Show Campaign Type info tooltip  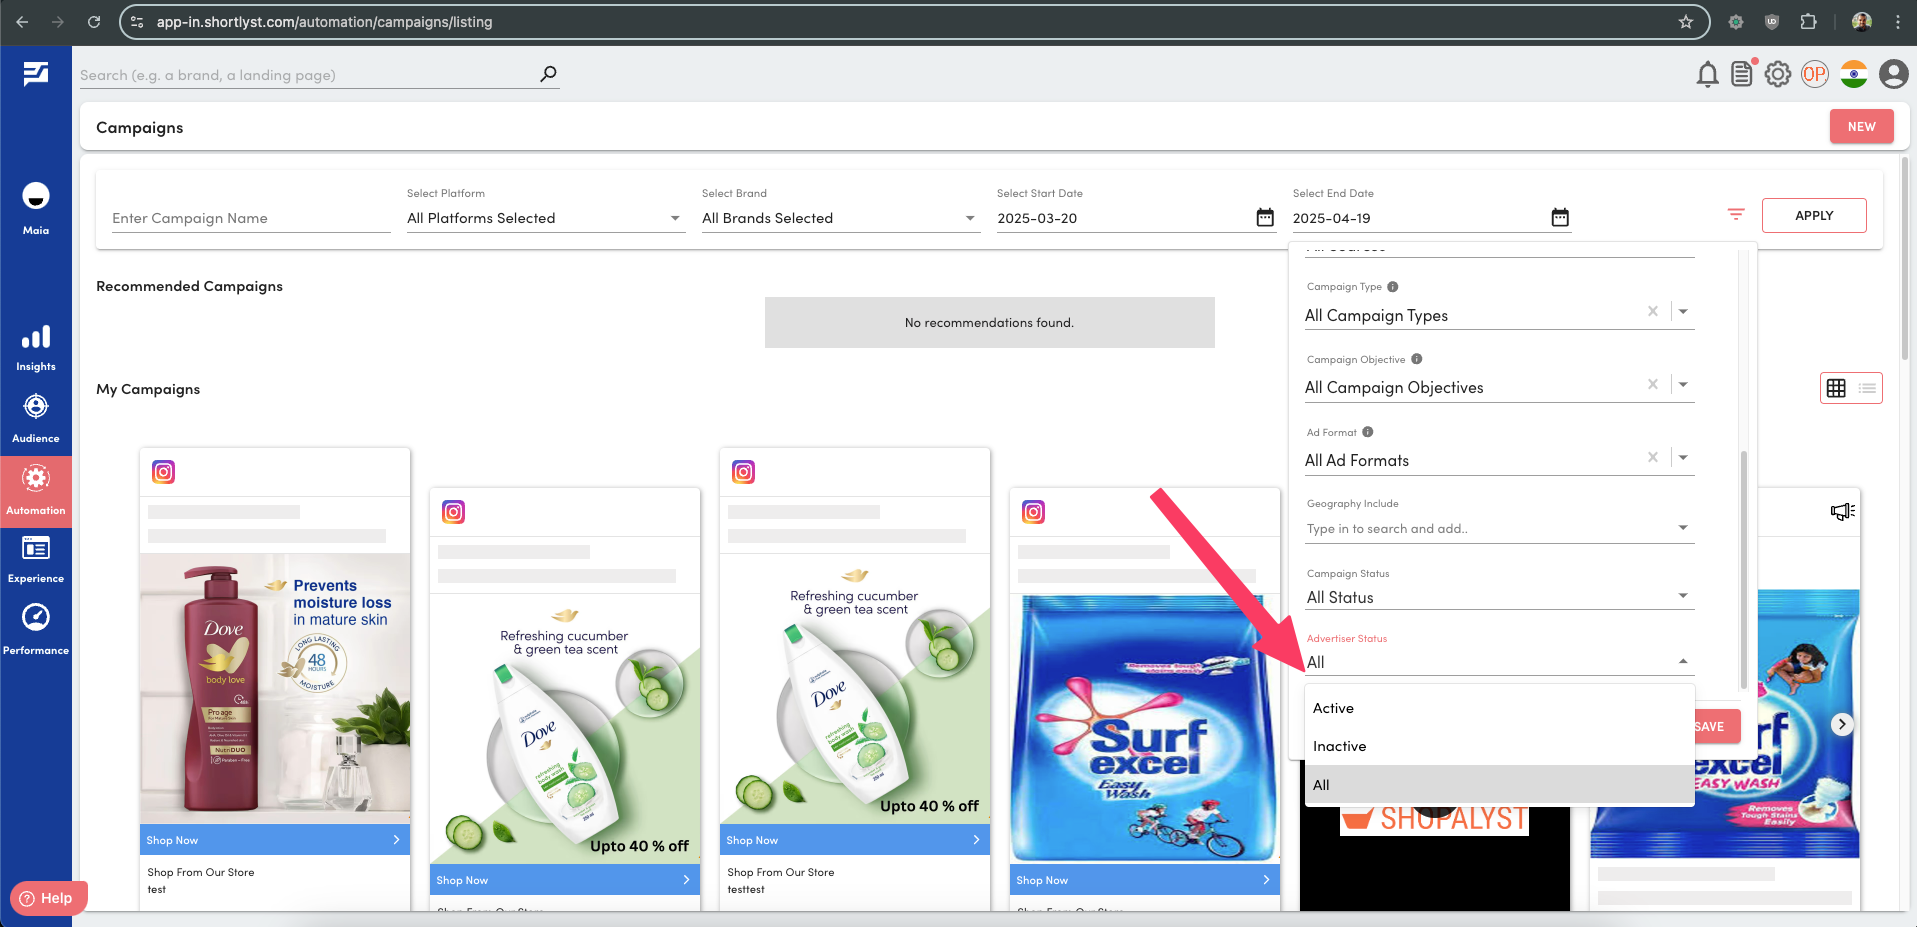[1393, 287]
